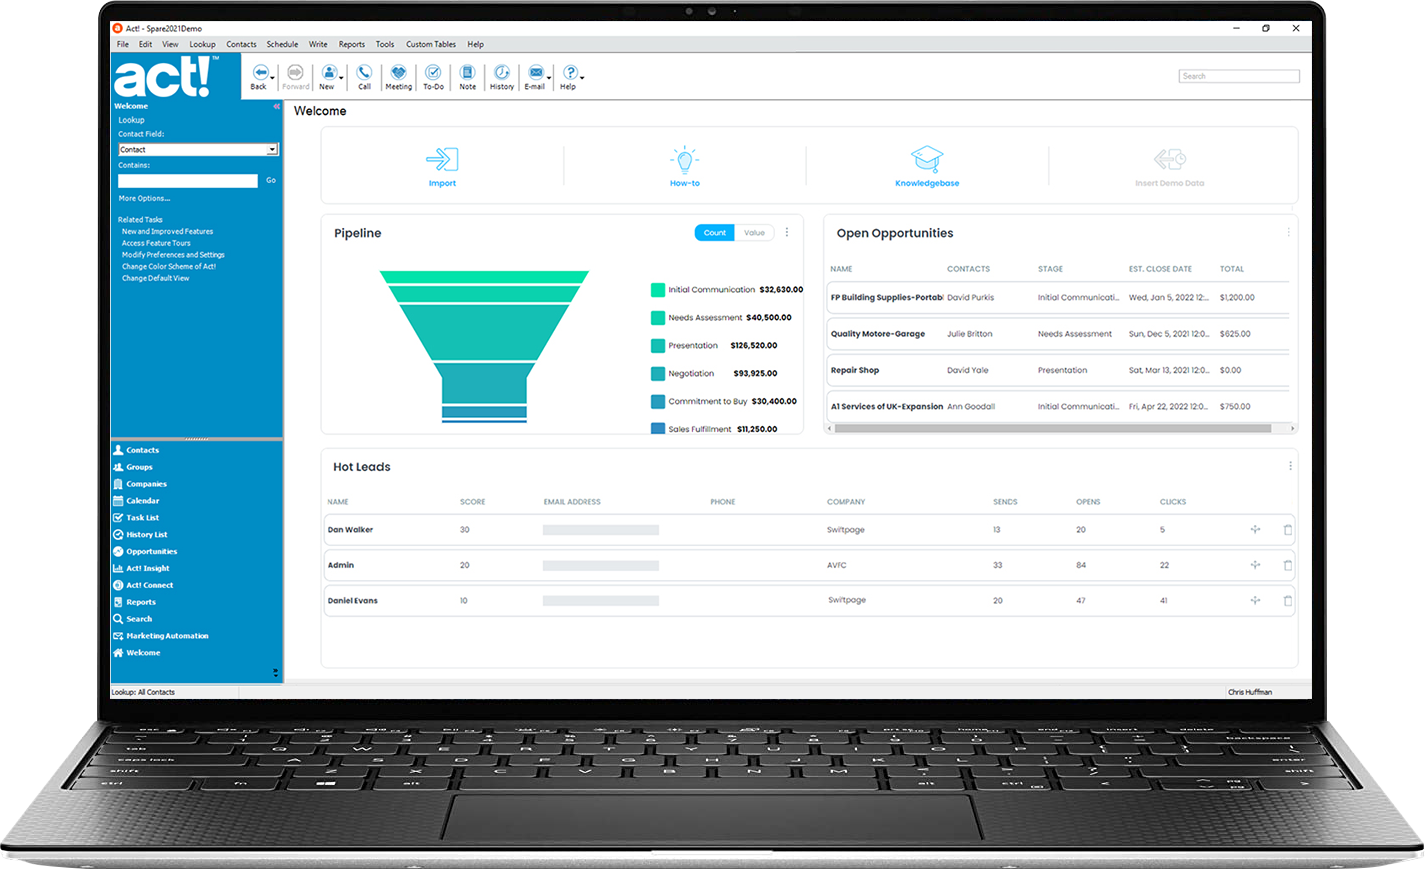Expand the E-mail toolbar dropdown arrow
This screenshot has height=869, width=1425.
coord(549,77)
